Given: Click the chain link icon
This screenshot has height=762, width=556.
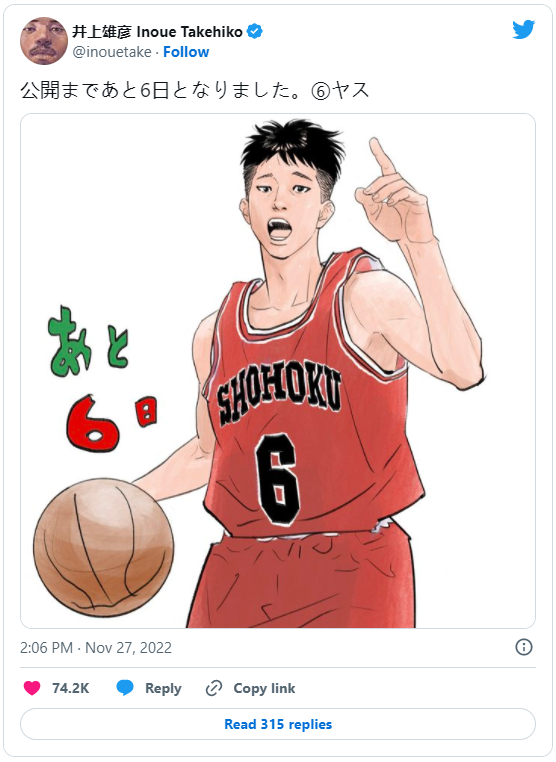Looking at the screenshot, I should 214,688.
